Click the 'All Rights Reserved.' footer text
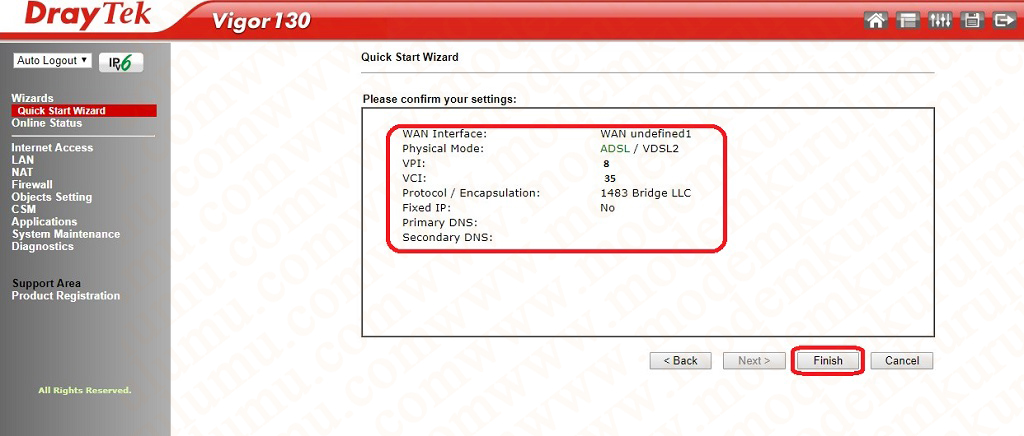This screenshot has height=436, width=1024. click(85, 390)
